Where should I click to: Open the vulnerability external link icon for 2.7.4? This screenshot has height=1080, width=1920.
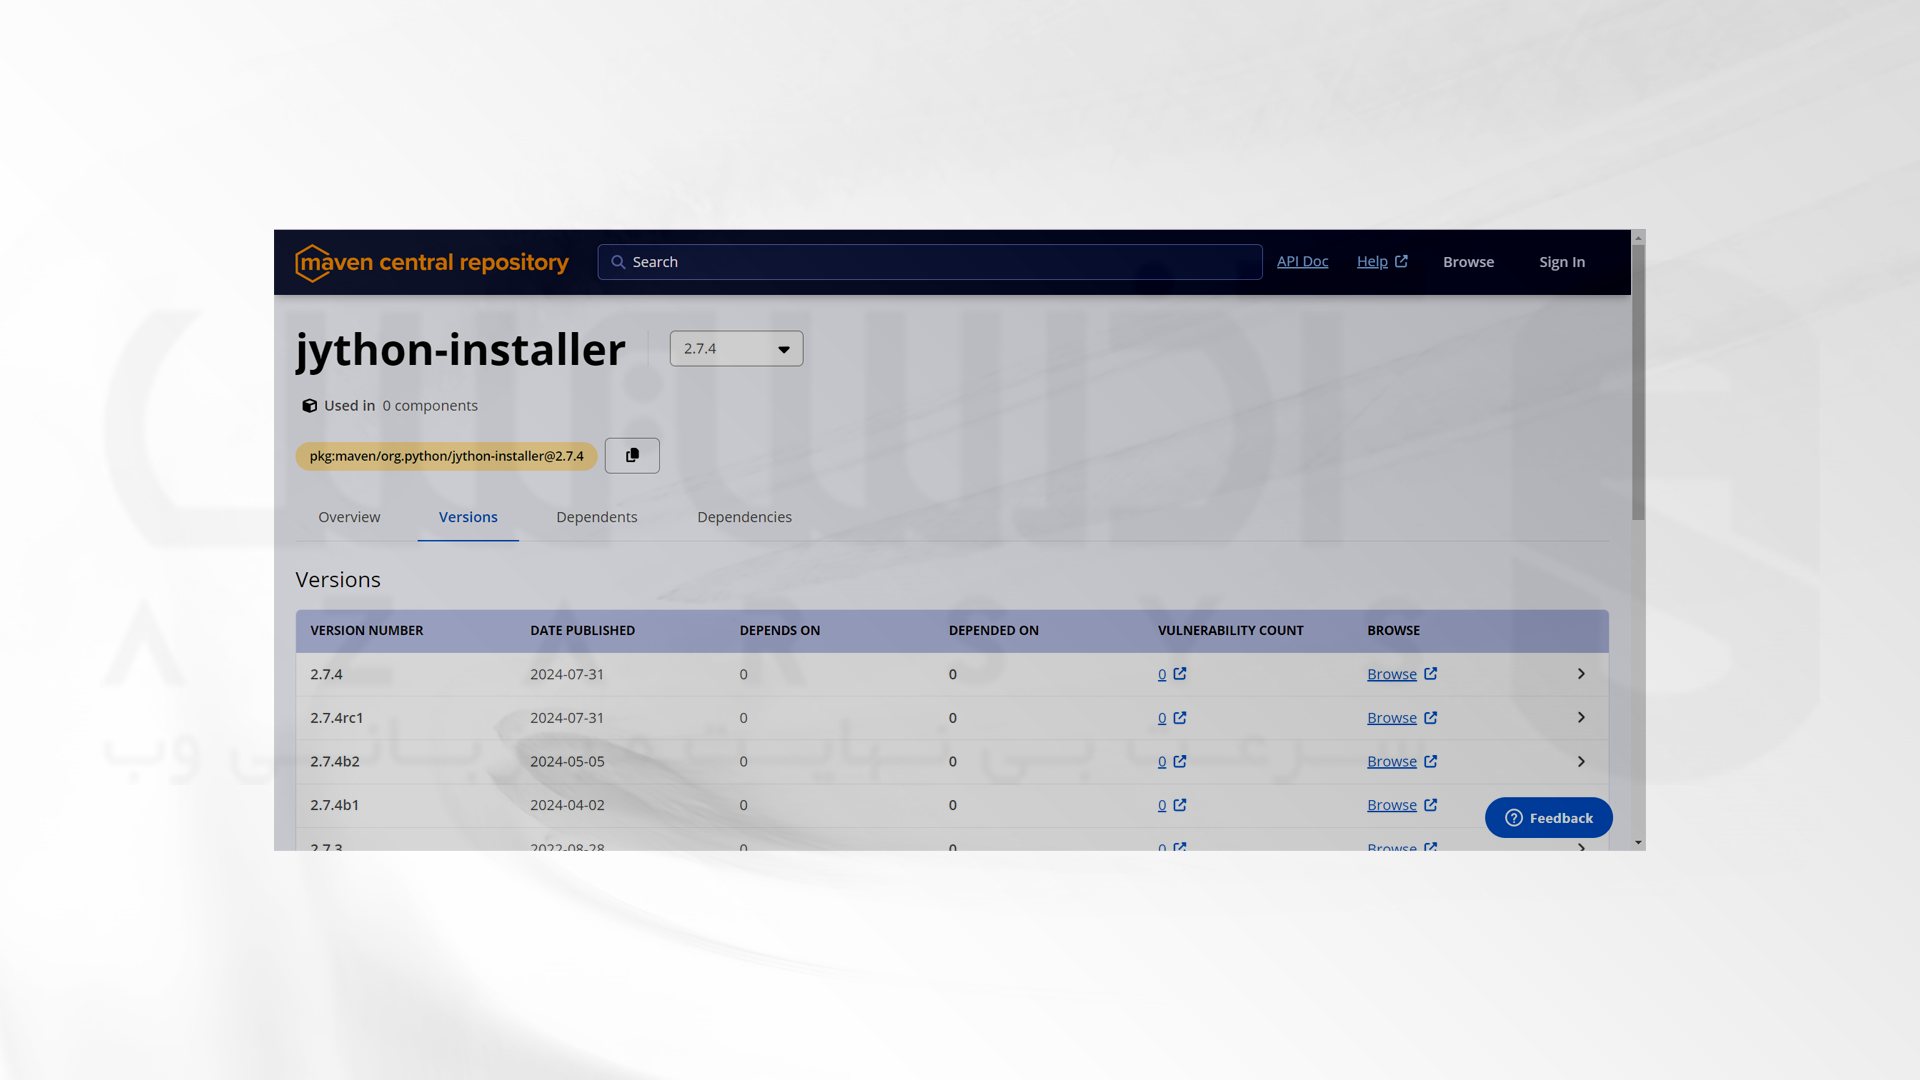pyautogui.click(x=1180, y=674)
